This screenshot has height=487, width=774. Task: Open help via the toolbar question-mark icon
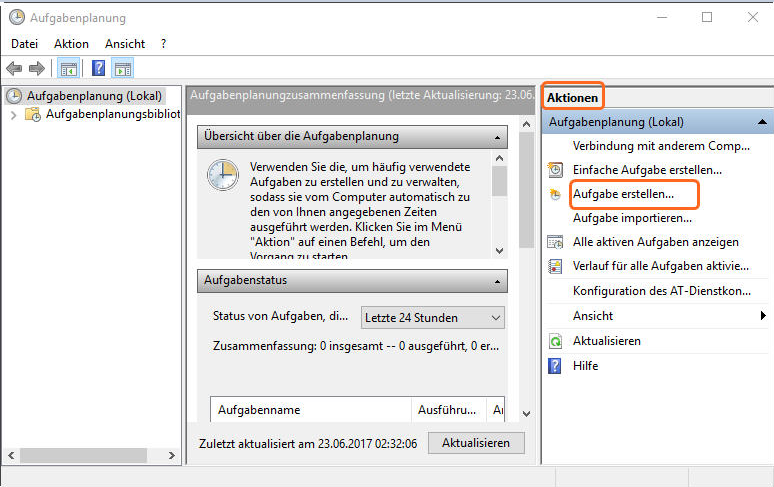98,68
